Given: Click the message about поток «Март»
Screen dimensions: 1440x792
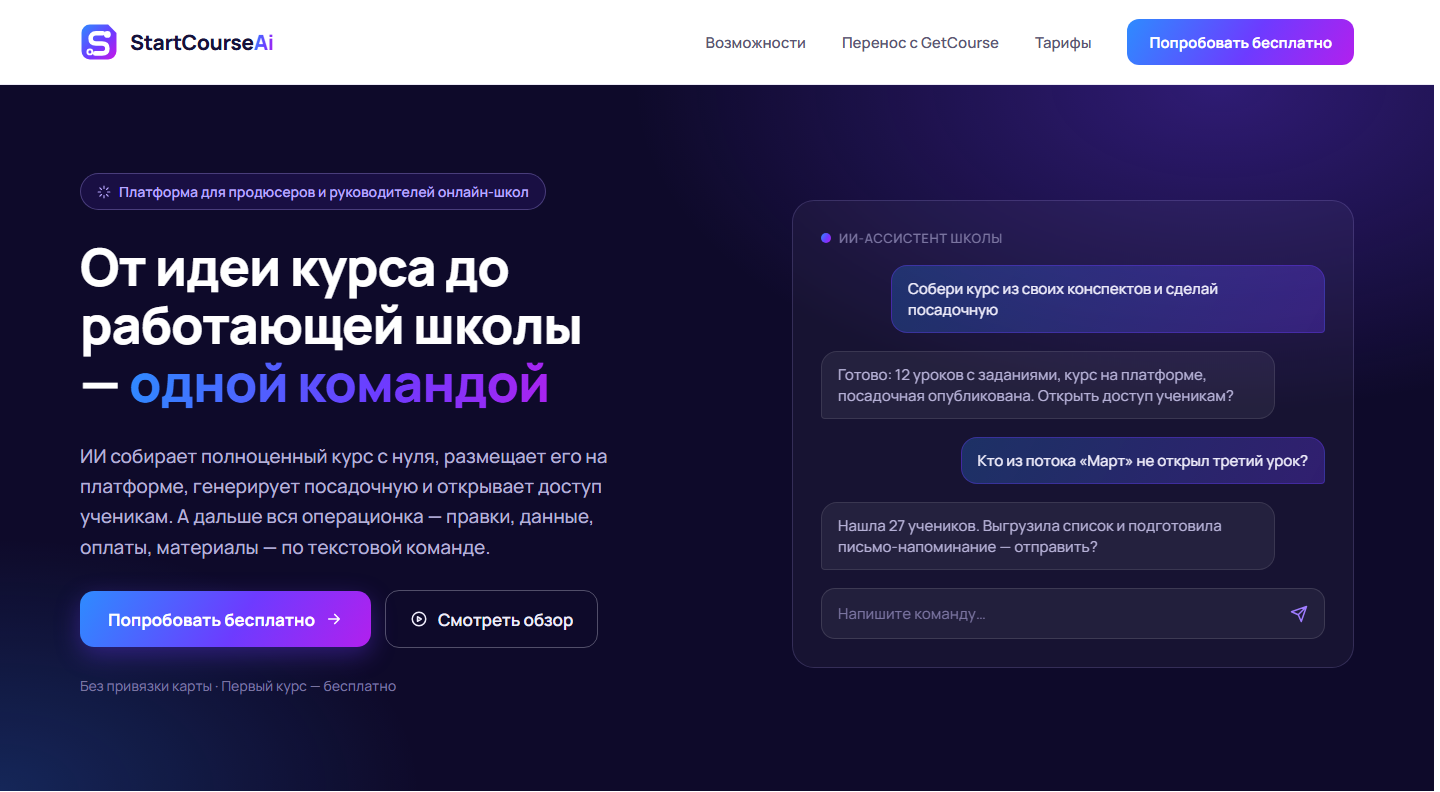Looking at the screenshot, I should pyautogui.click(x=1143, y=461).
